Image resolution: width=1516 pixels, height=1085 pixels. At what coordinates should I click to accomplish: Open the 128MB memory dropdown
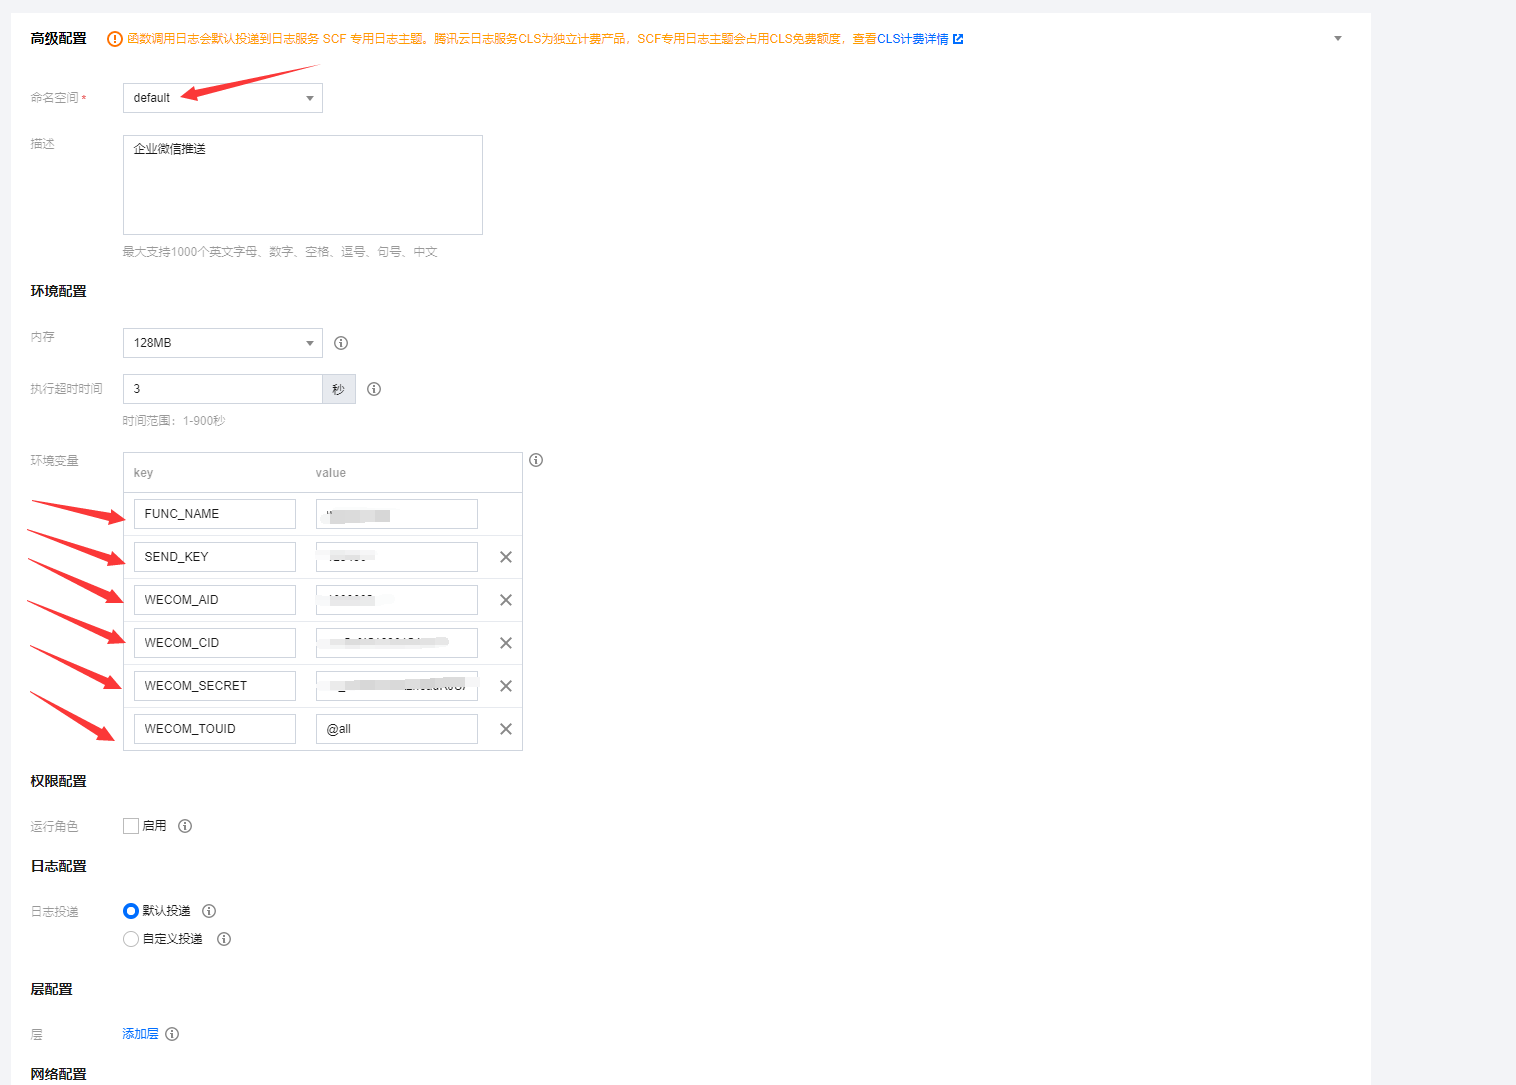223,343
